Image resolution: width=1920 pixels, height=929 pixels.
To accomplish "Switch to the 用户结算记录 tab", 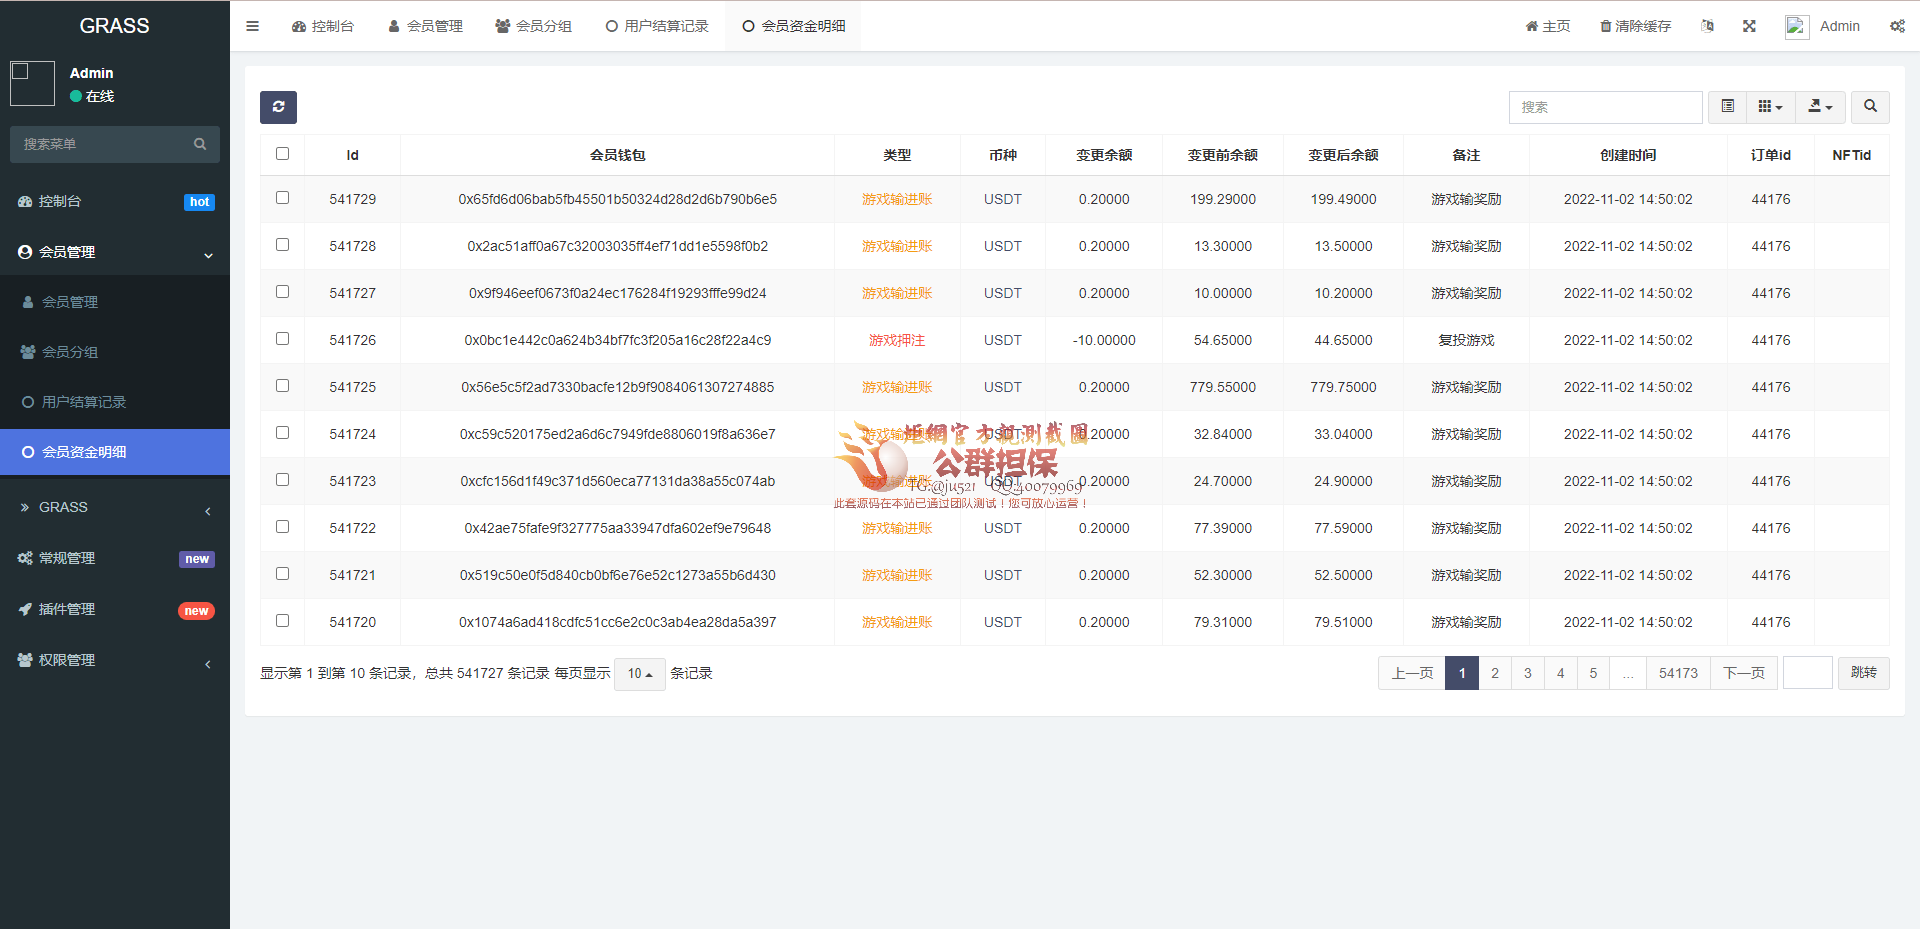I will point(657,26).
